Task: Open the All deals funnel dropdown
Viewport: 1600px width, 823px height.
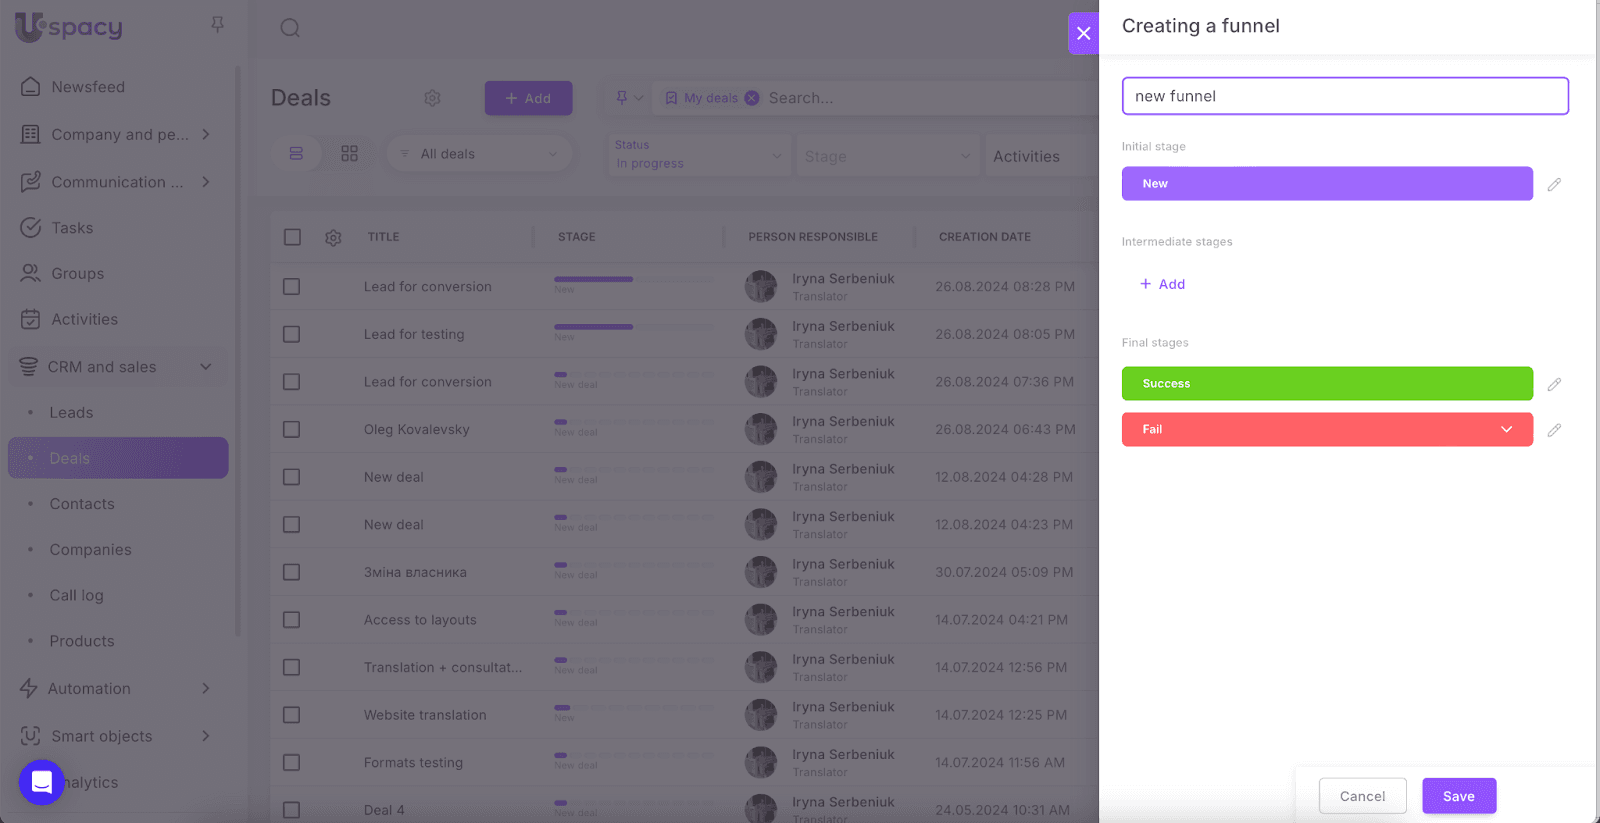Action: [480, 154]
